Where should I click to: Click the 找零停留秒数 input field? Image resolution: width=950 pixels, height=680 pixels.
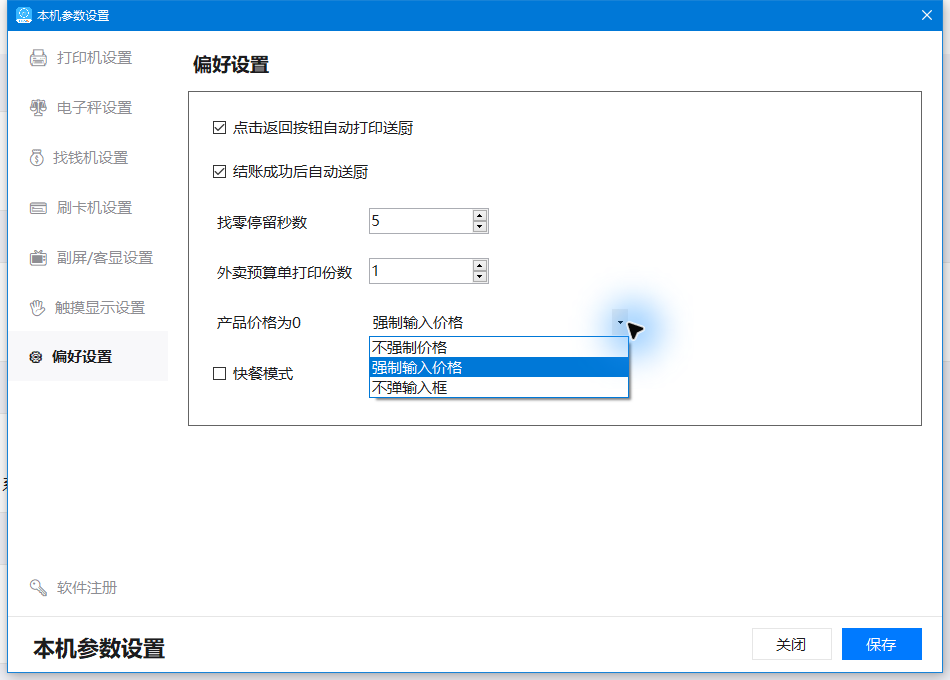point(421,221)
